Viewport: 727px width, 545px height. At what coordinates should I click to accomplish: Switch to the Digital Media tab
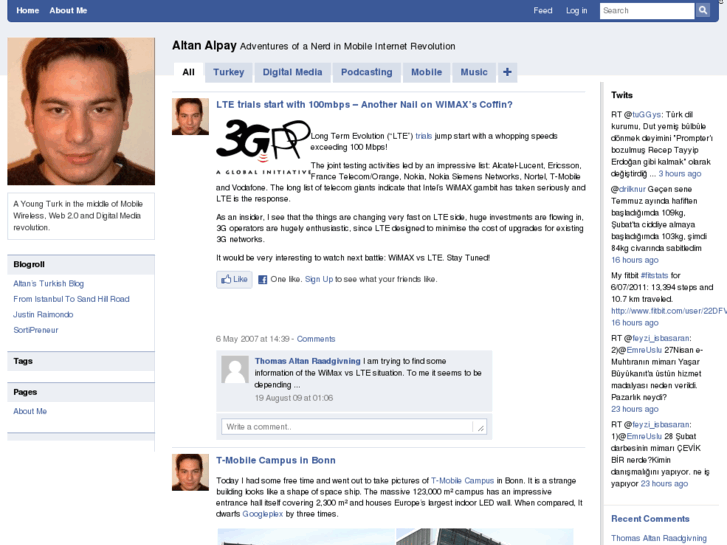292,72
